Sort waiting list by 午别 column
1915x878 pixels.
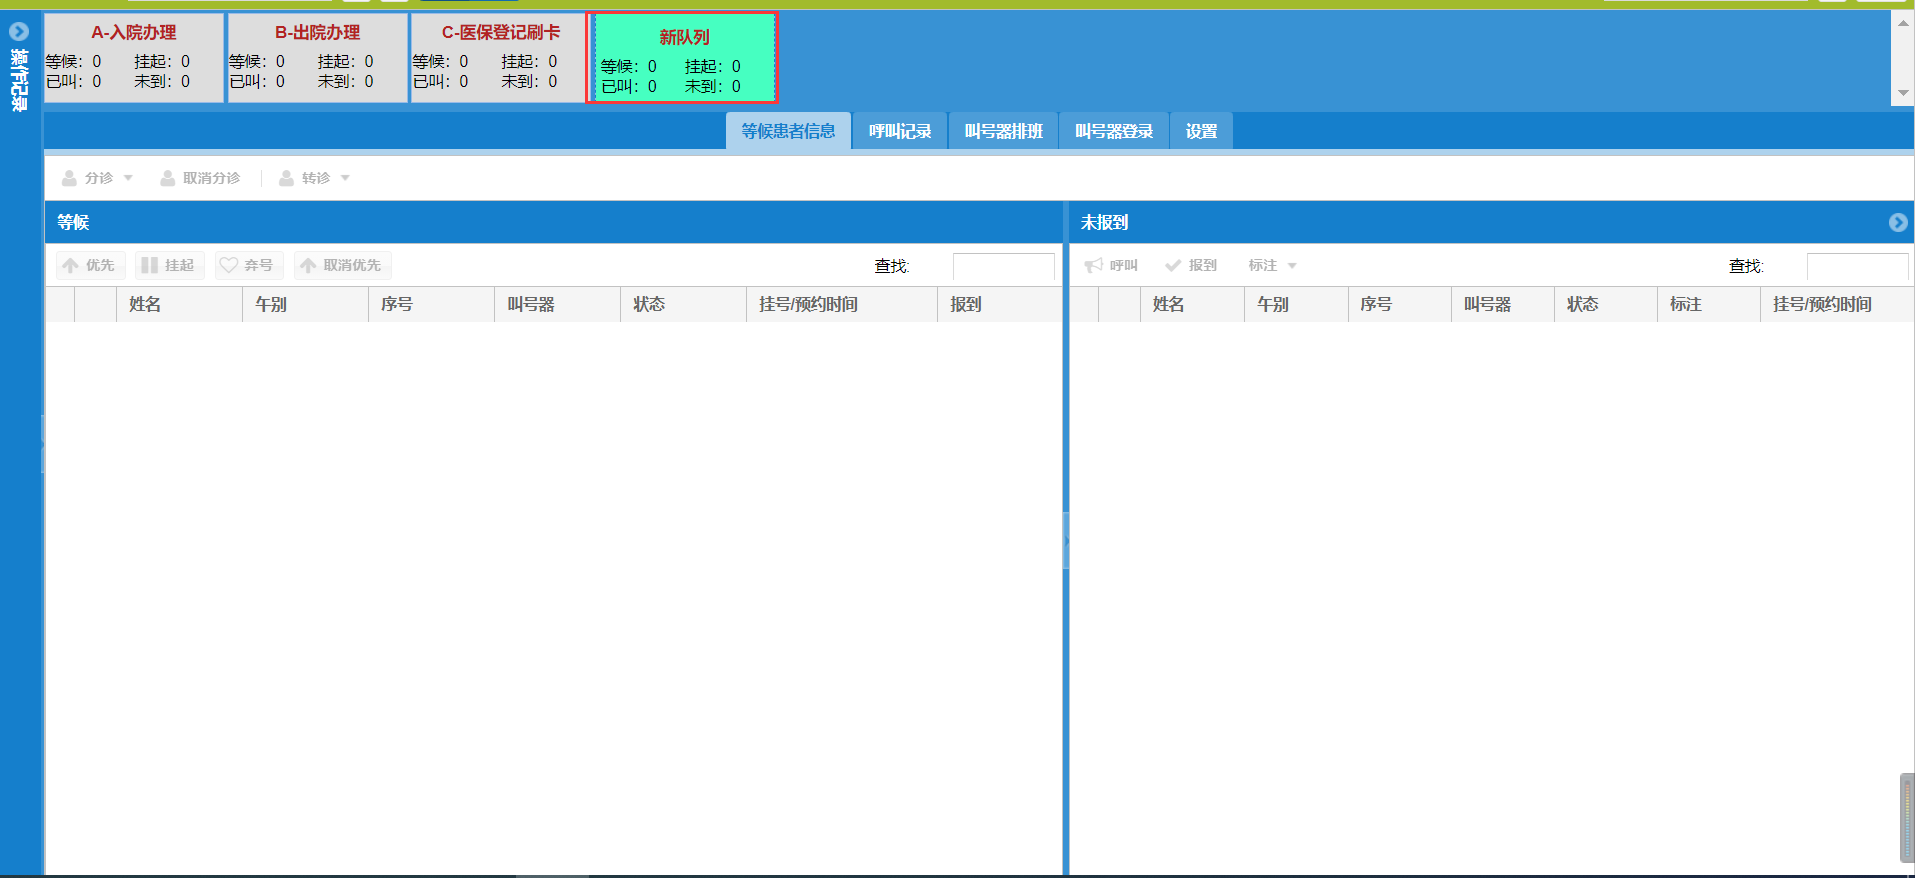point(305,304)
